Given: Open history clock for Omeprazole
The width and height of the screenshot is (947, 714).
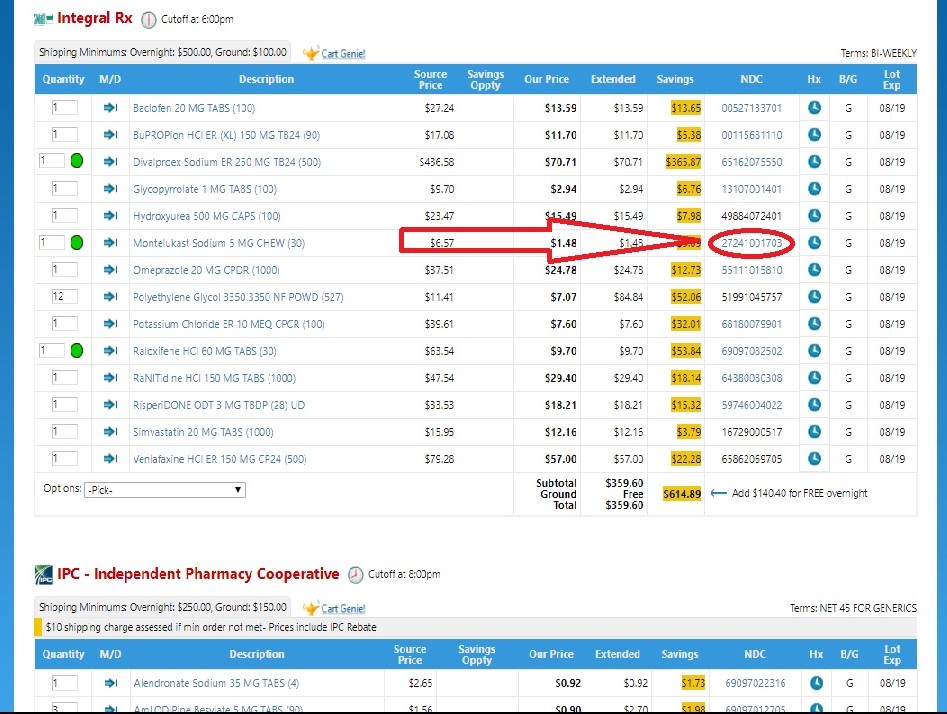Looking at the screenshot, I should [815, 269].
